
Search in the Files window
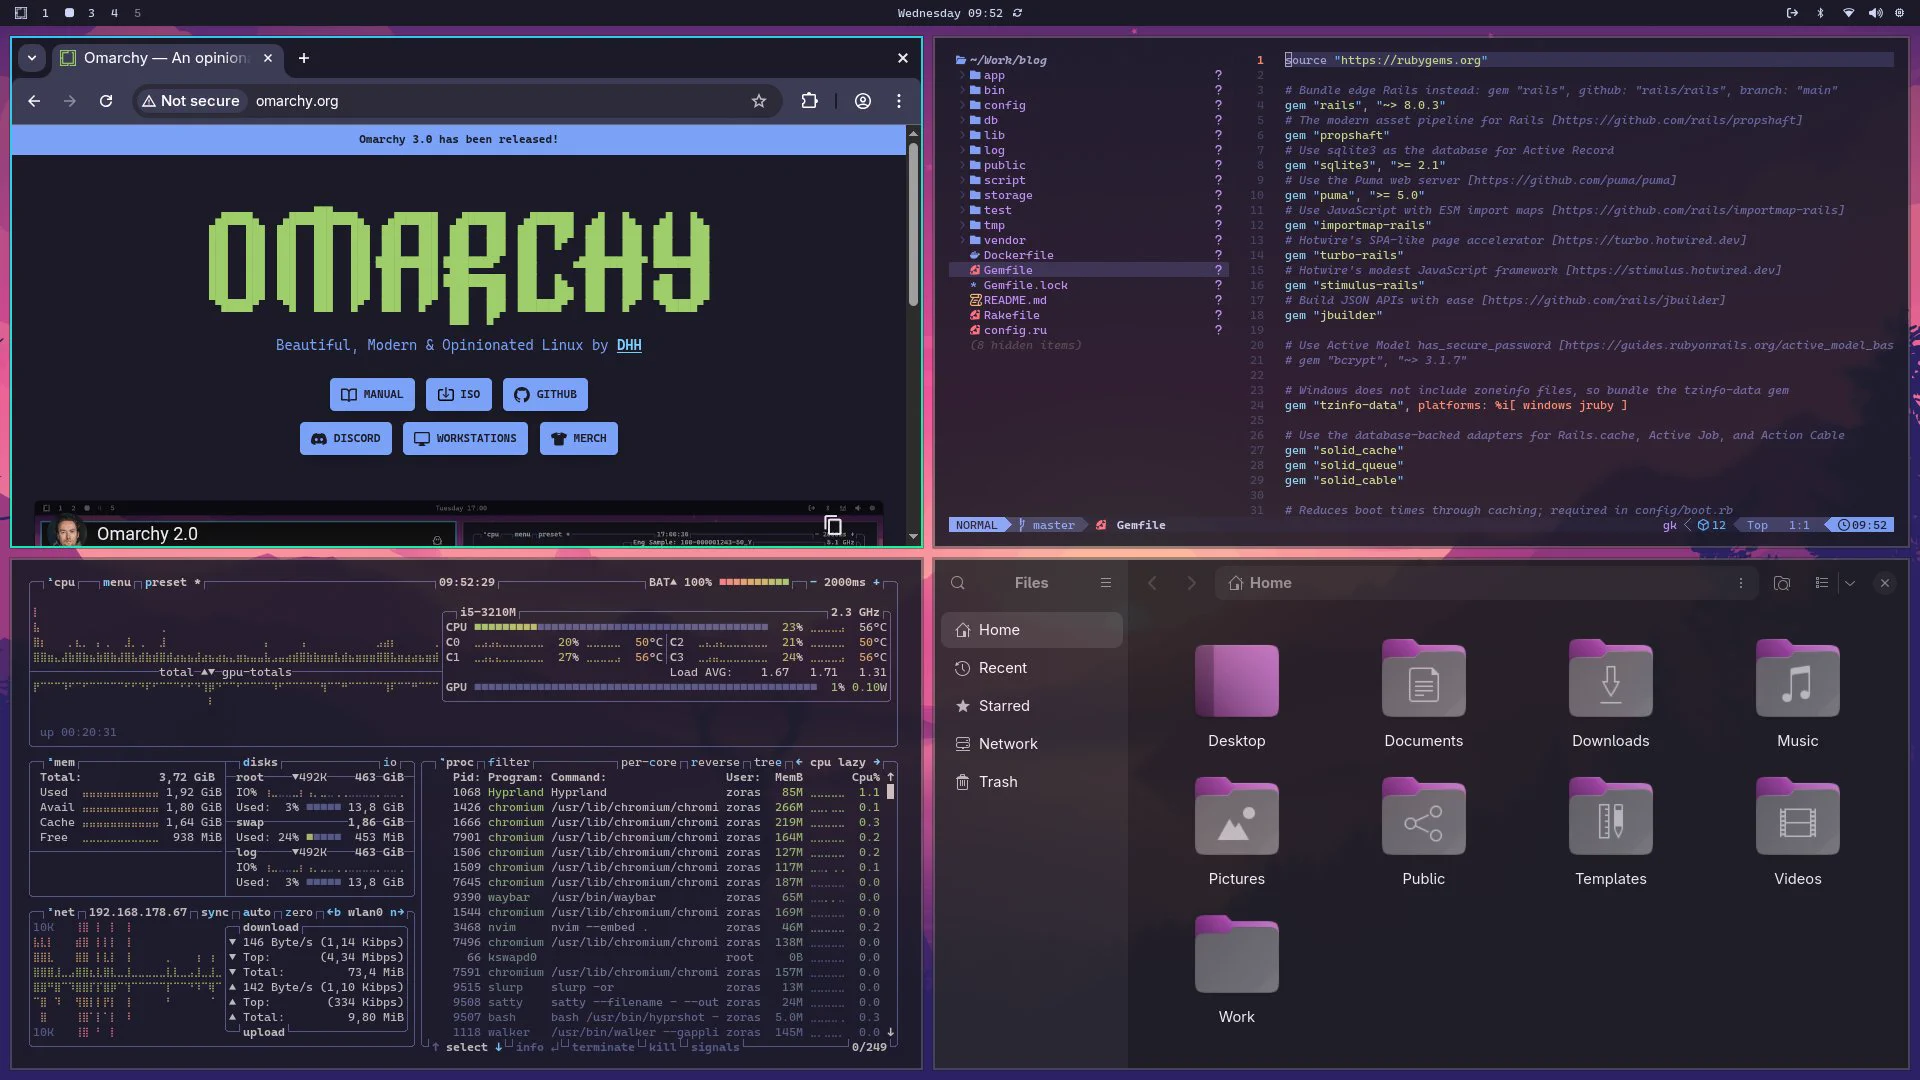coord(958,583)
